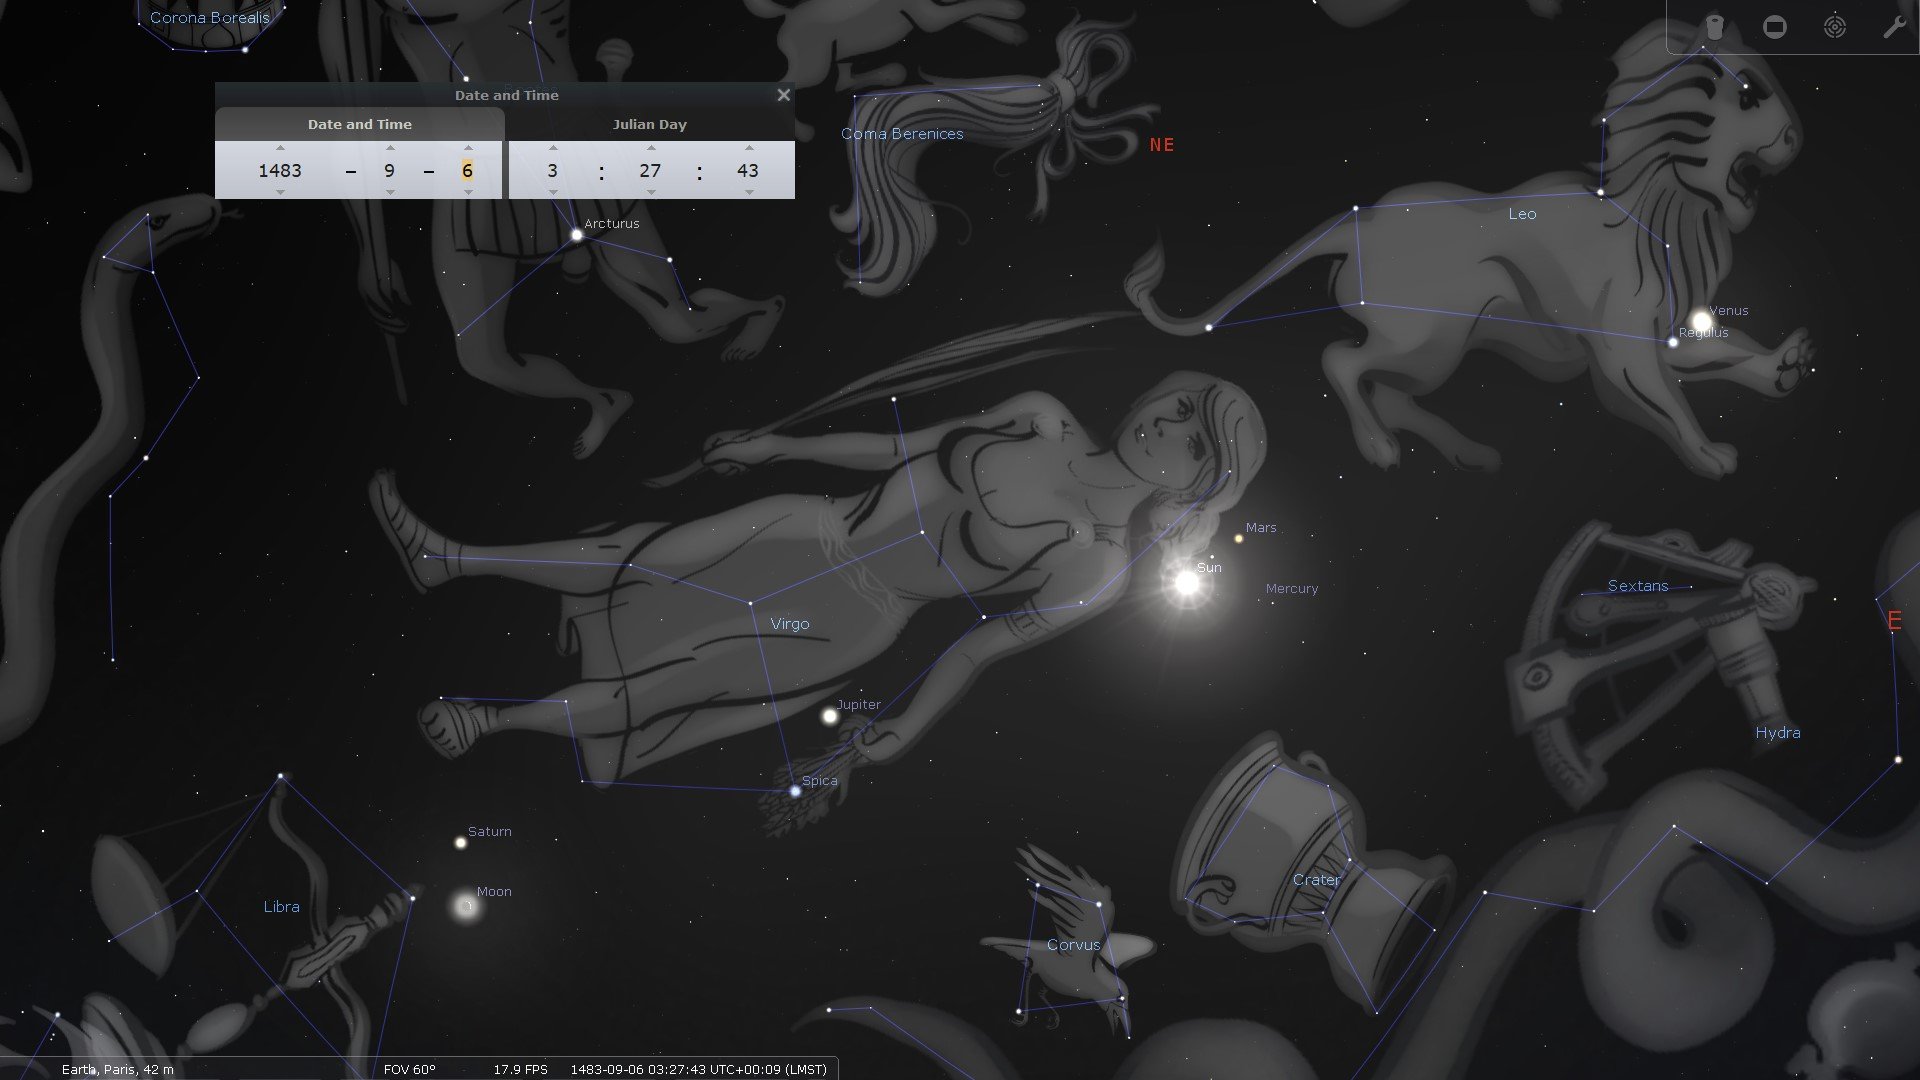Click the Corona Borealis label
Screen dimensions: 1920x1080
[x=210, y=18]
